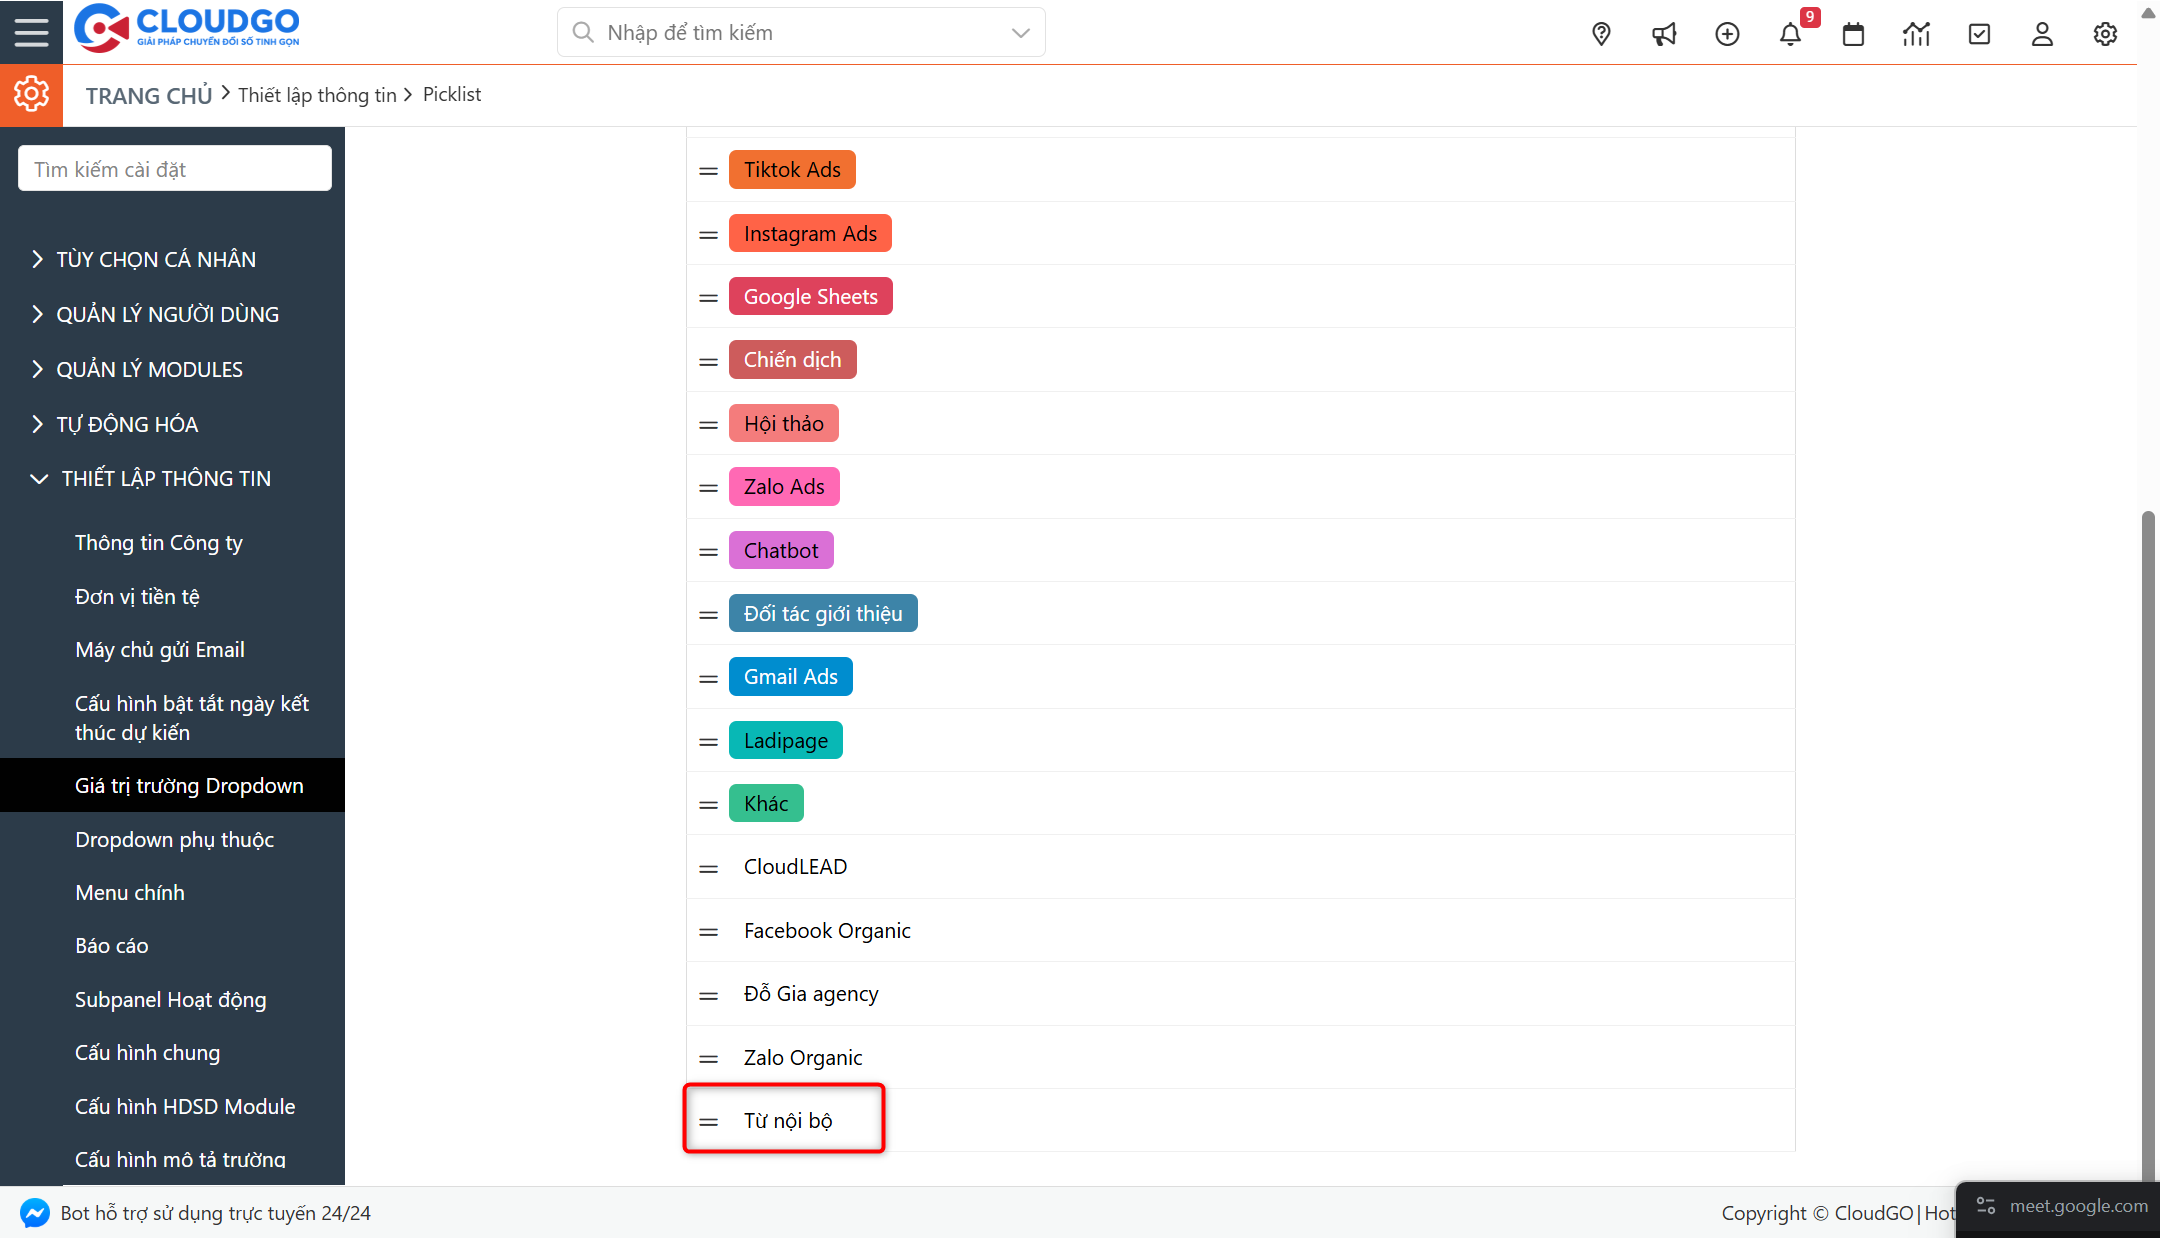Screen dimensions: 2160x1238
Task: Click the quick create plus icon
Action: pos(1727,34)
